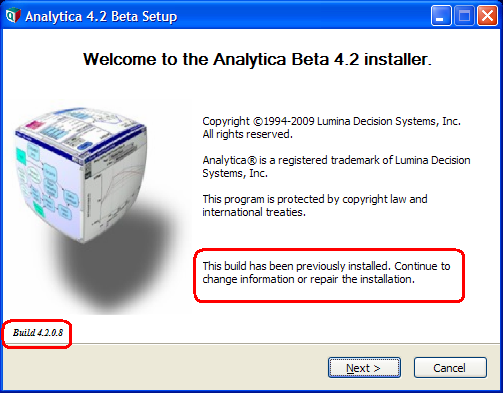This screenshot has height=393, width=503.
Task: Click the international treaties text line
Action: coord(254,212)
